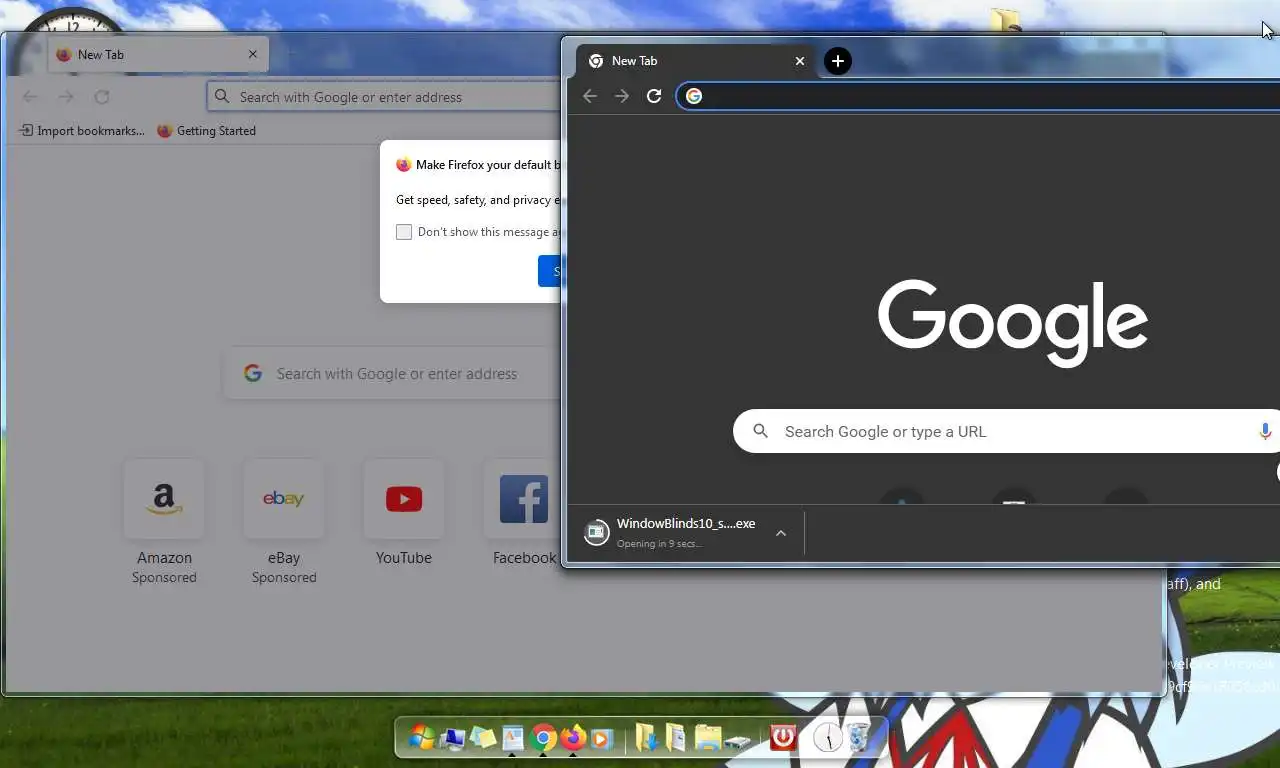The height and width of the screenshot is (768, 1280).
Task: Launch the media player from the dock
Action: click(602, 739)
